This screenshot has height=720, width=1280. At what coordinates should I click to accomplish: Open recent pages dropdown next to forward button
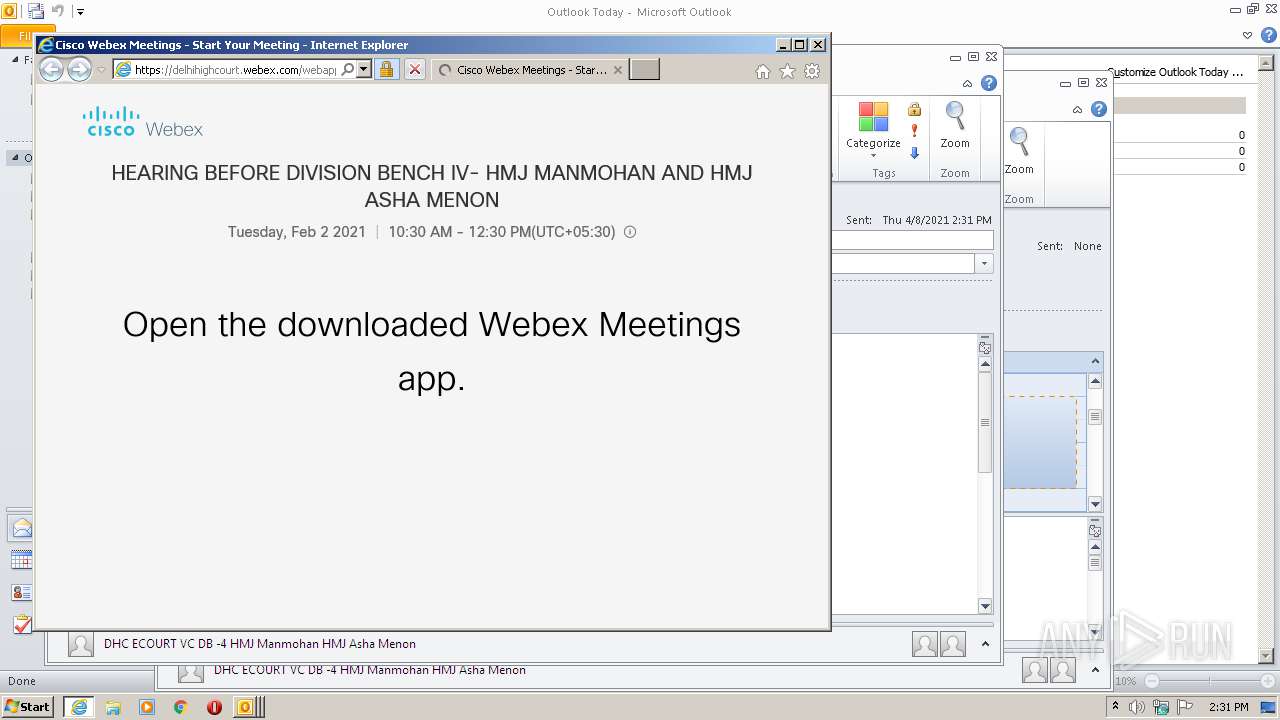click(x=101, y=70)
